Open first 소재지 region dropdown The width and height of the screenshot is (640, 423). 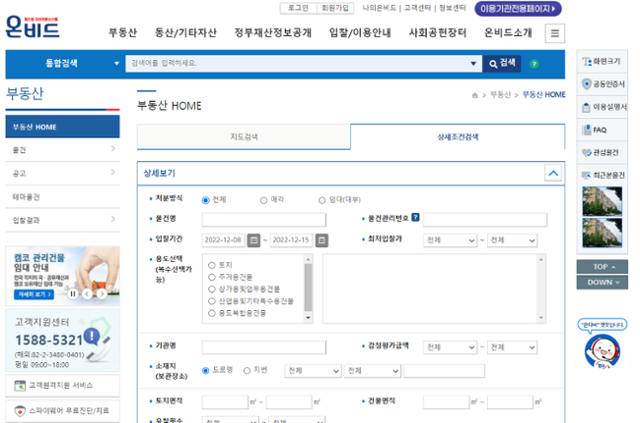pos(313,371)
